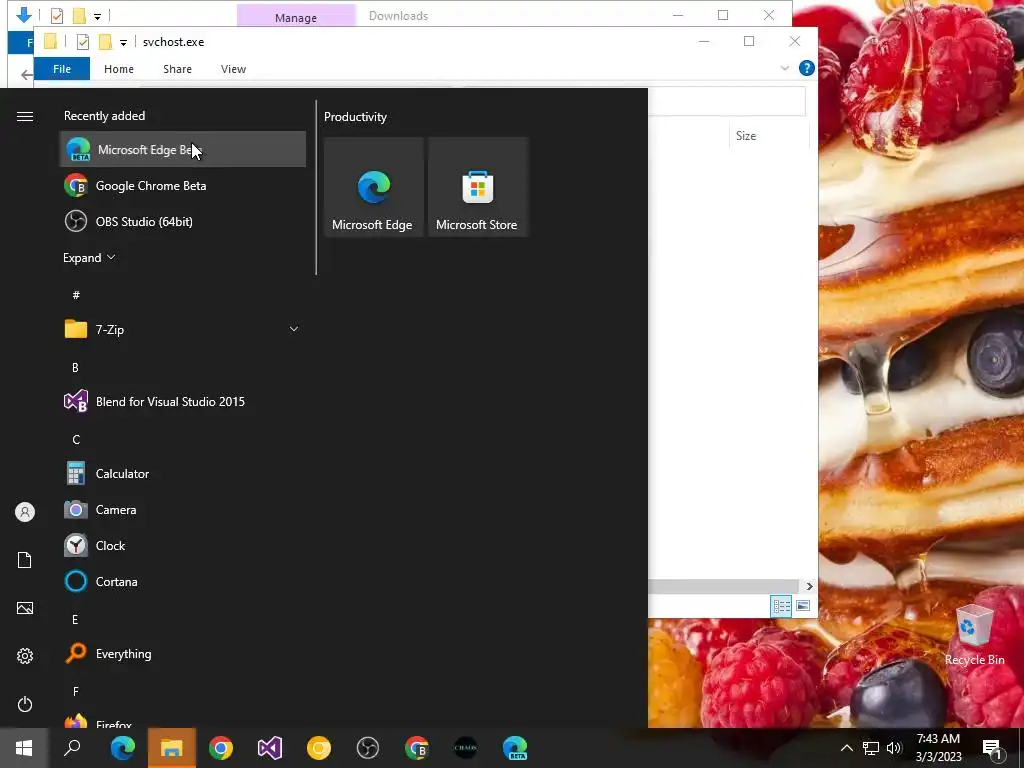Click the C letter header

coord(76,440)
